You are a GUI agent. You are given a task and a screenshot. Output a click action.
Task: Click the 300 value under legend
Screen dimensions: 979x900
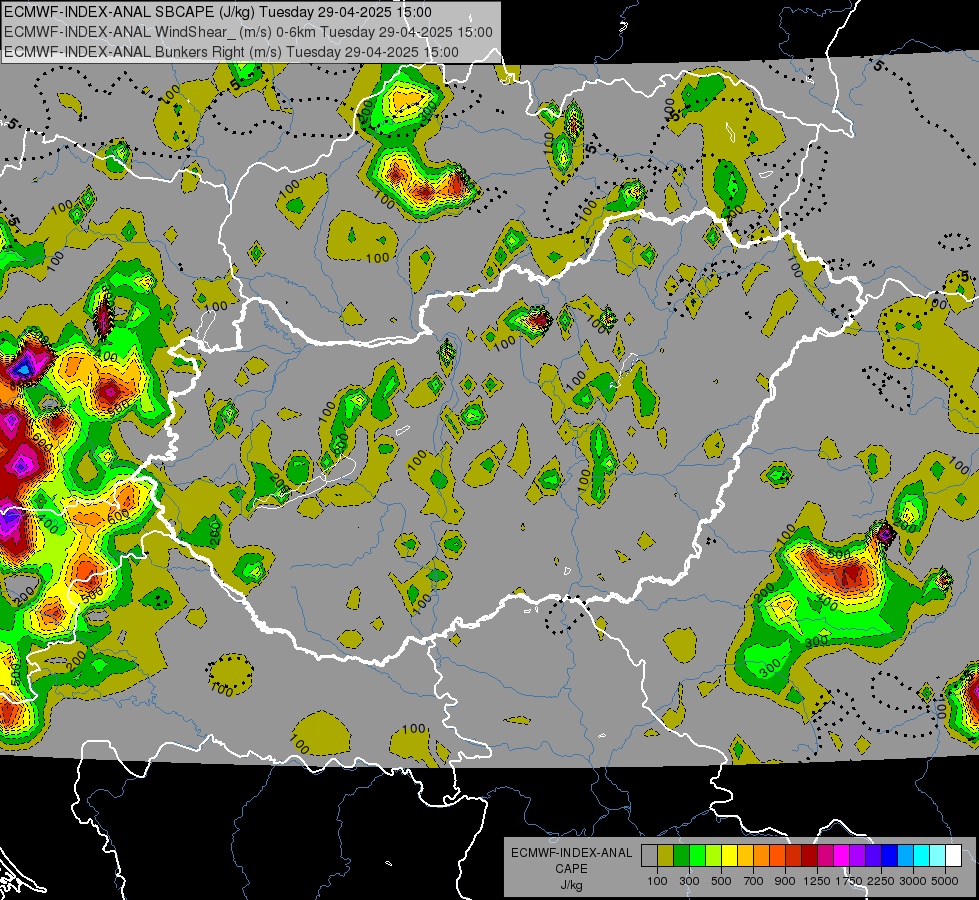pos(689,881)
